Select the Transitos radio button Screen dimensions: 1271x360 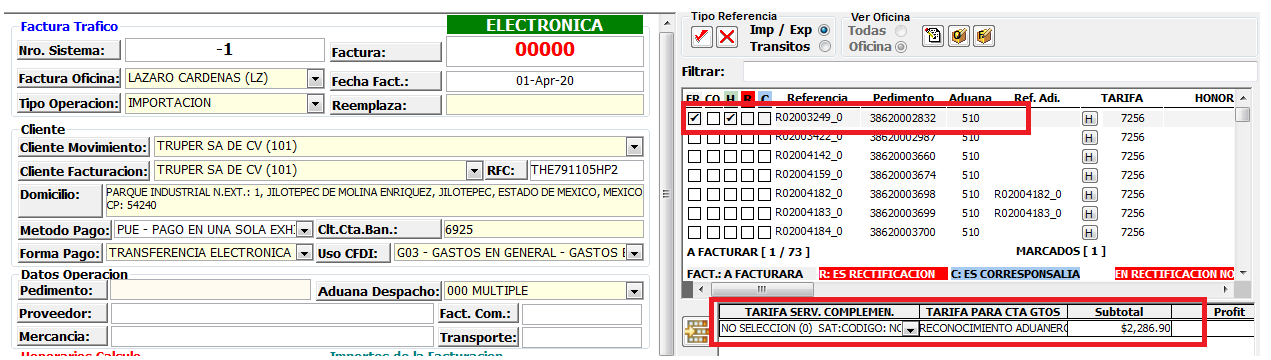coord(824,46)
